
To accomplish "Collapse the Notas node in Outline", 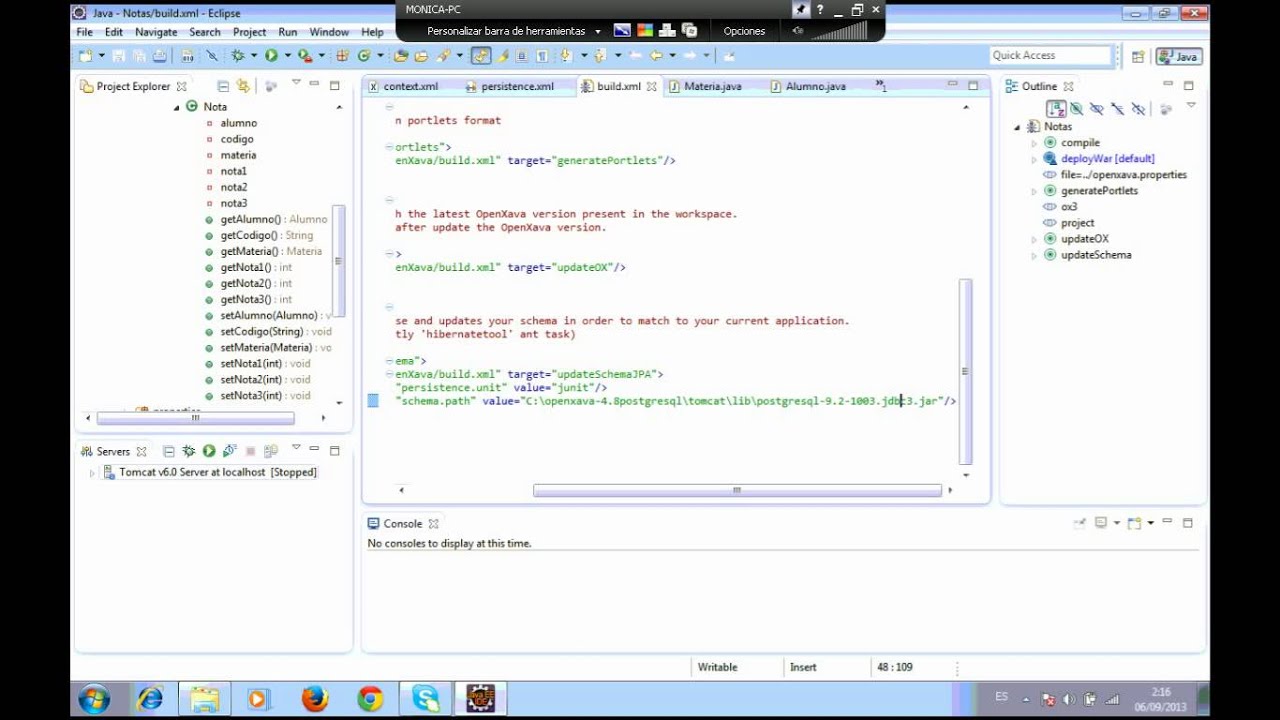I will pos(1018,127).
